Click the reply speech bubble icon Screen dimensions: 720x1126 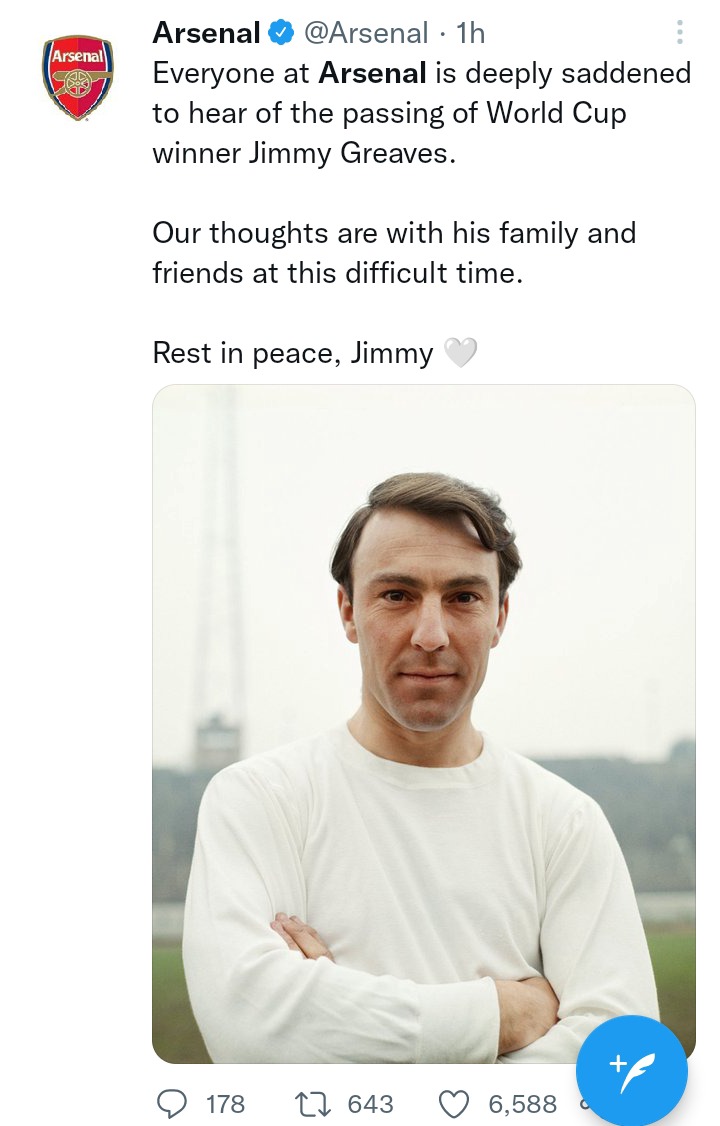pyautogui.click(x=172, y=1103)
